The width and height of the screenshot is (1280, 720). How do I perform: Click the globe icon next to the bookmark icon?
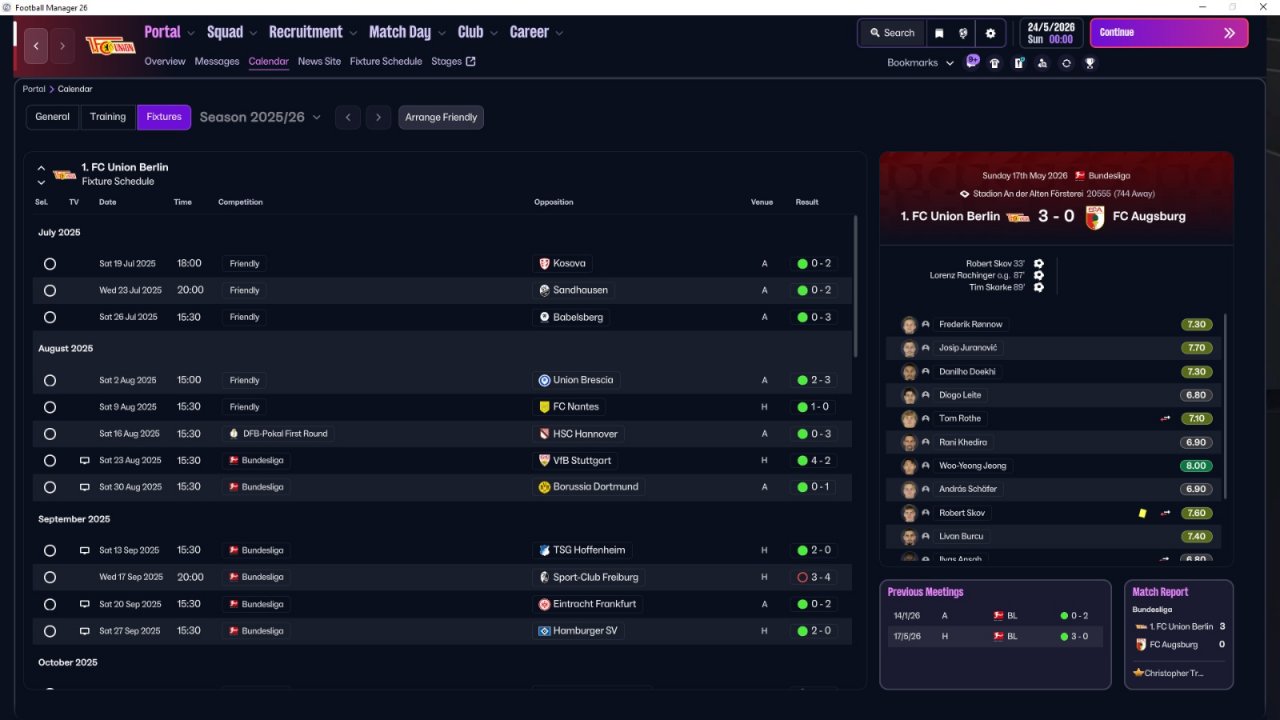coord(963,33)
